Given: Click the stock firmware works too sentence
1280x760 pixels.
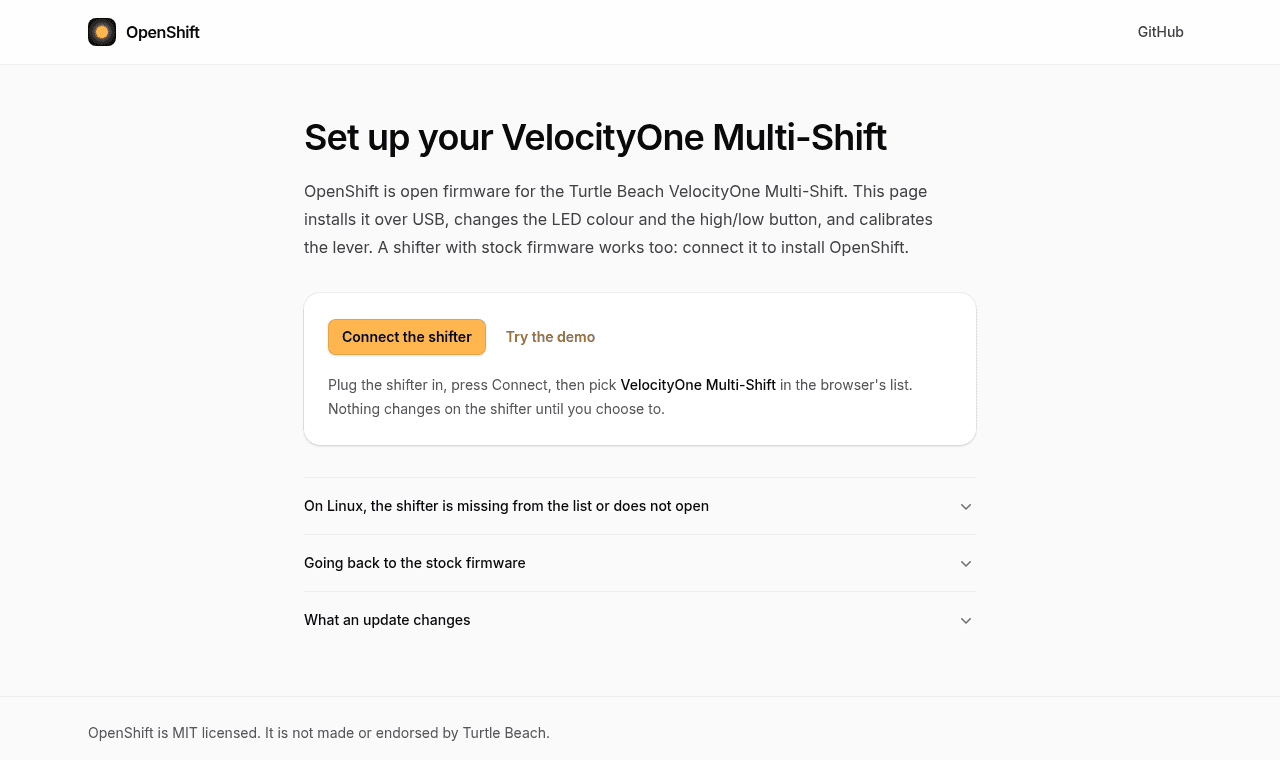Looking at the screenshot, I should click(643, 247).
